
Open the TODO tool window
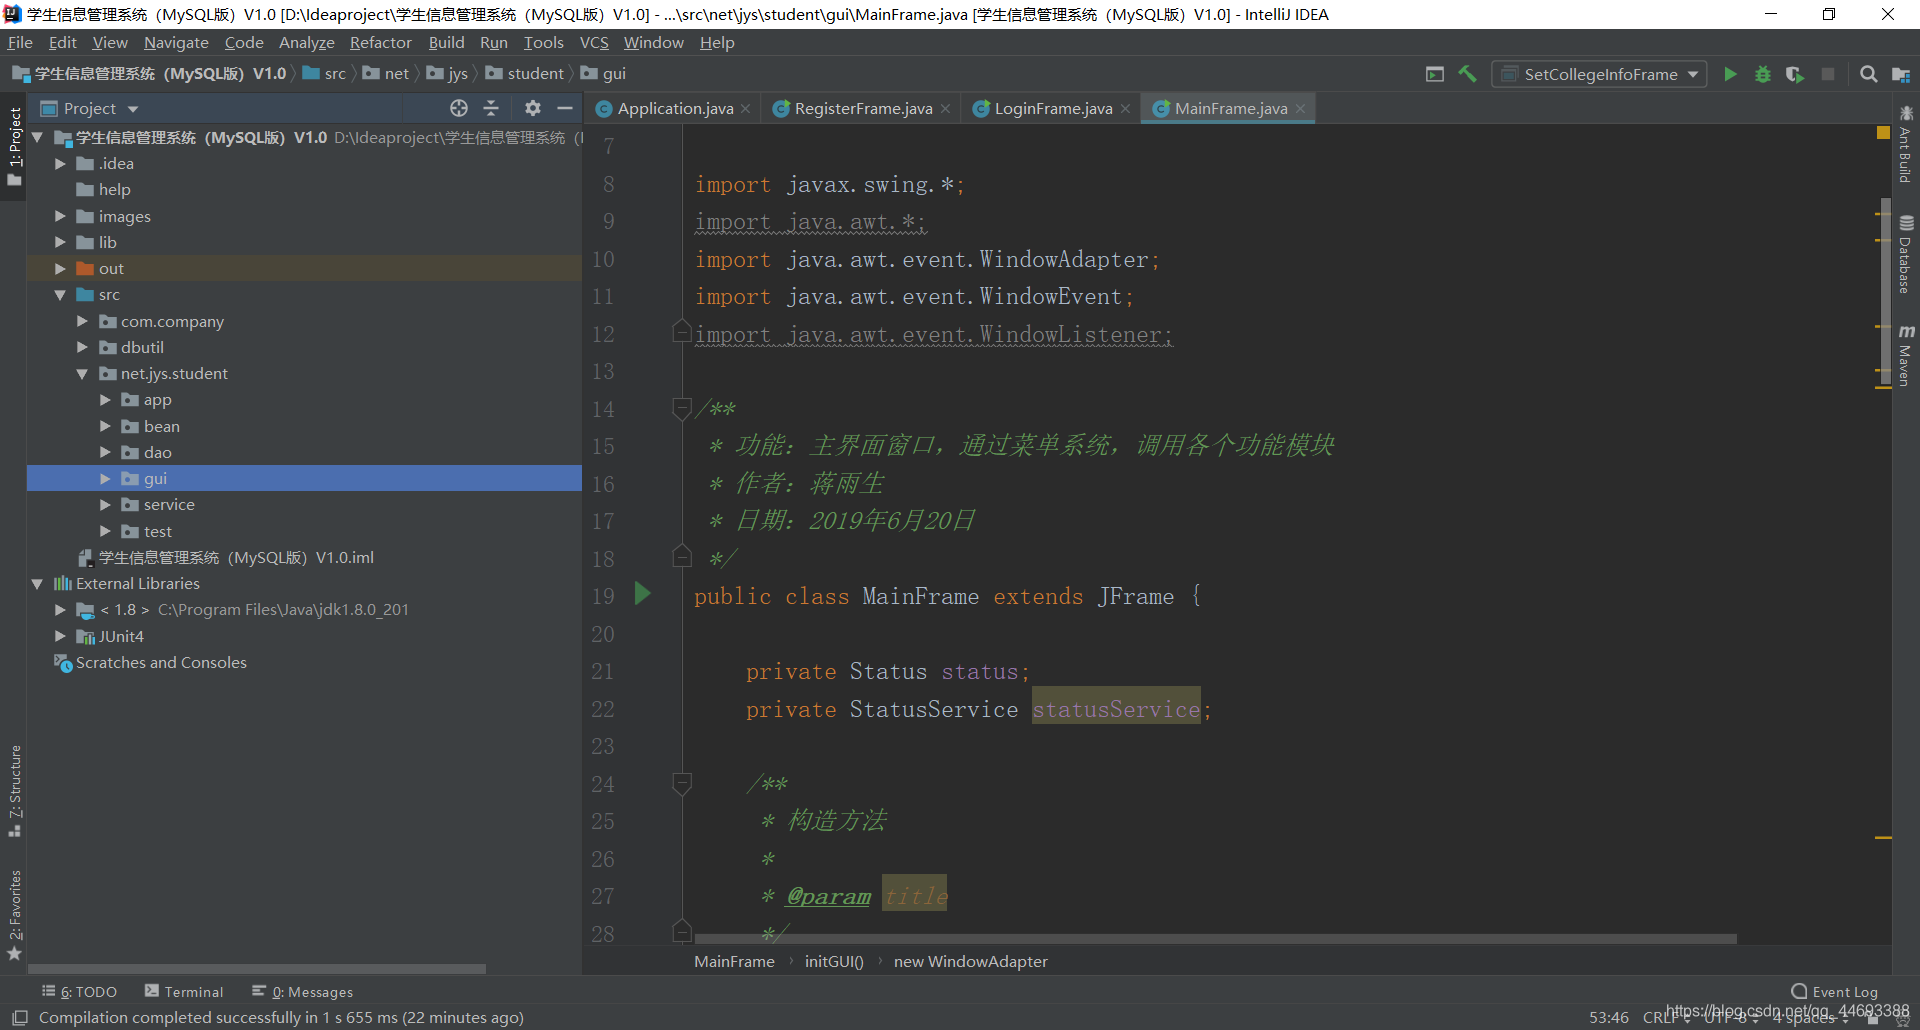pyautogui.click(x=80, y=991)
